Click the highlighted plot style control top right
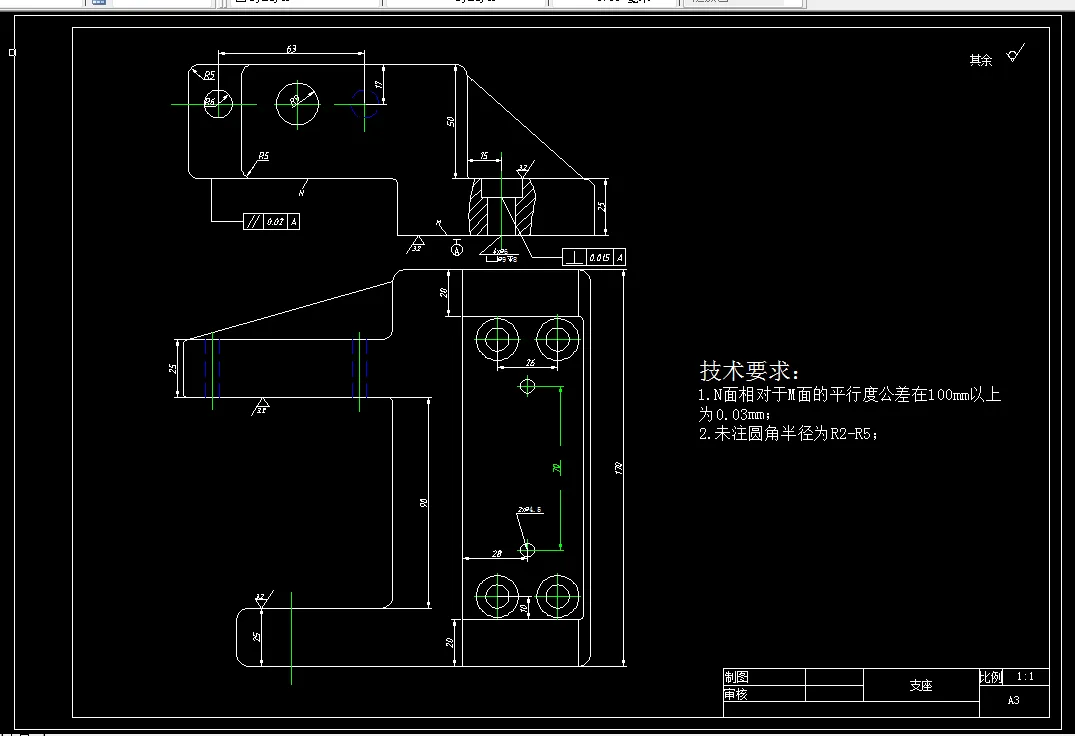The image size is (1075, 736). pyautogui.click(x=740, y=3)
